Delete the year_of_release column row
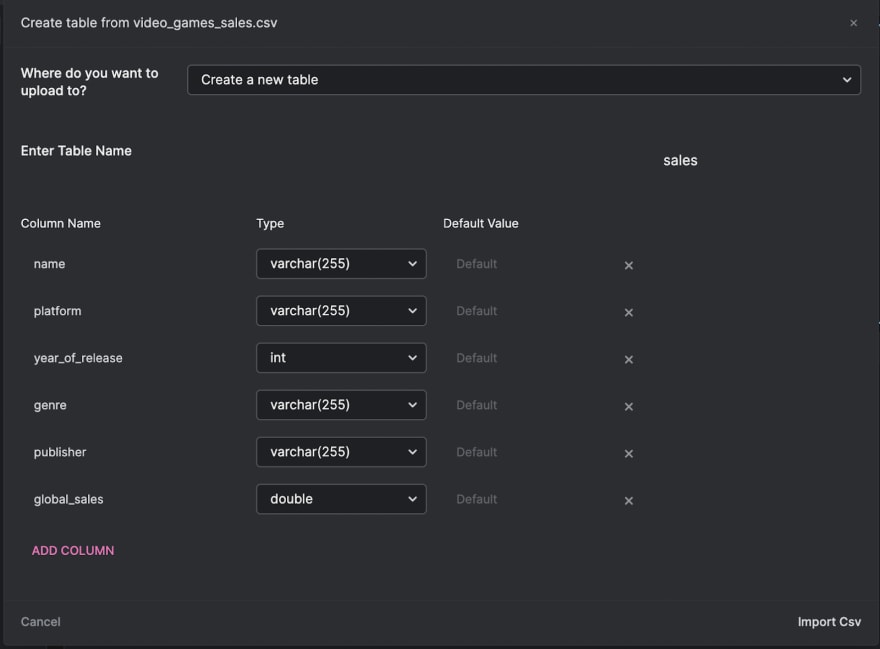Screen dimensions: 880x649 pyautogui.click(x=629, y=360)
